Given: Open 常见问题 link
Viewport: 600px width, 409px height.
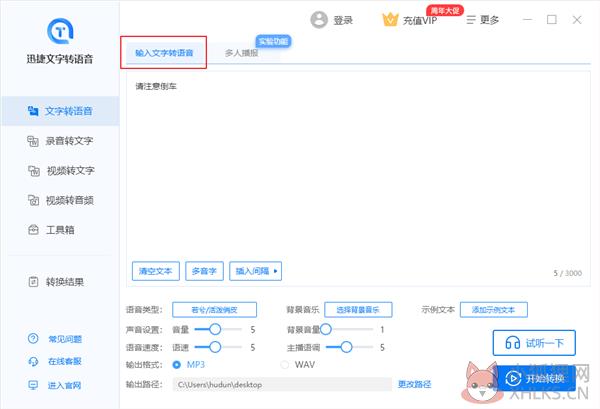Looking at the screenshot, I should (x=65, y=339).
